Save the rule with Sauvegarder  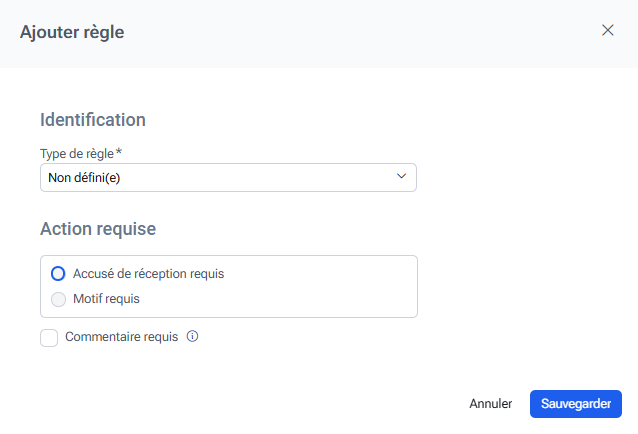[575, 404]
